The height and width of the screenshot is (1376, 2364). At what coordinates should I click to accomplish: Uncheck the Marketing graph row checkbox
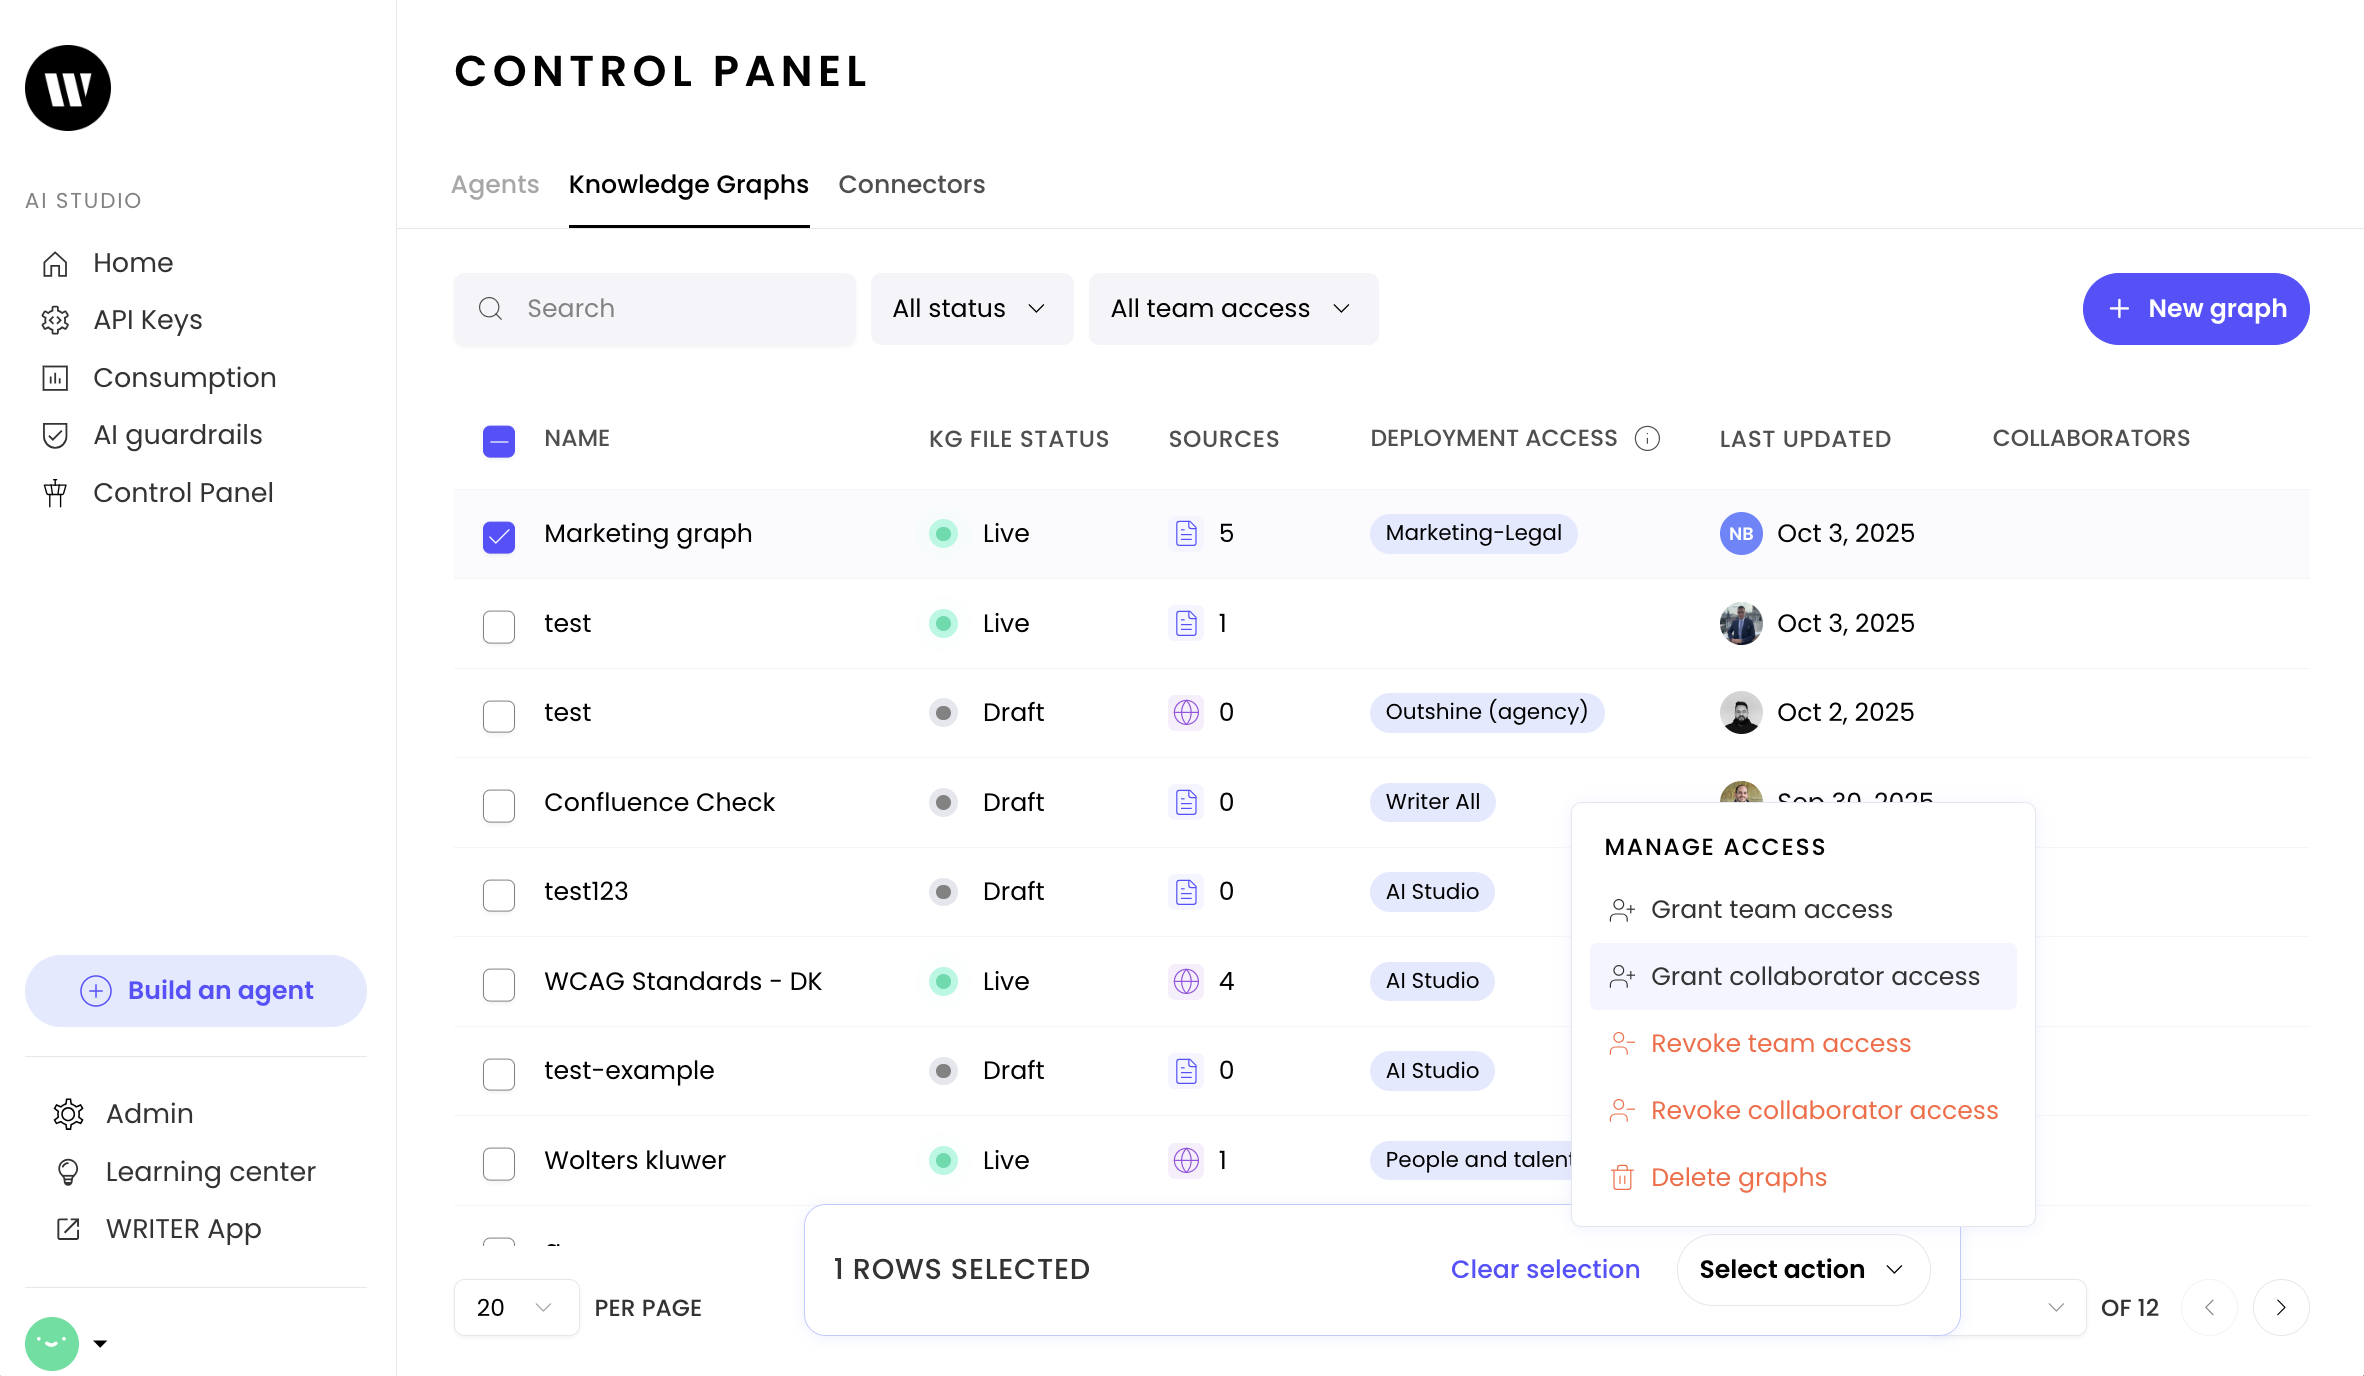tap(499, 537)
